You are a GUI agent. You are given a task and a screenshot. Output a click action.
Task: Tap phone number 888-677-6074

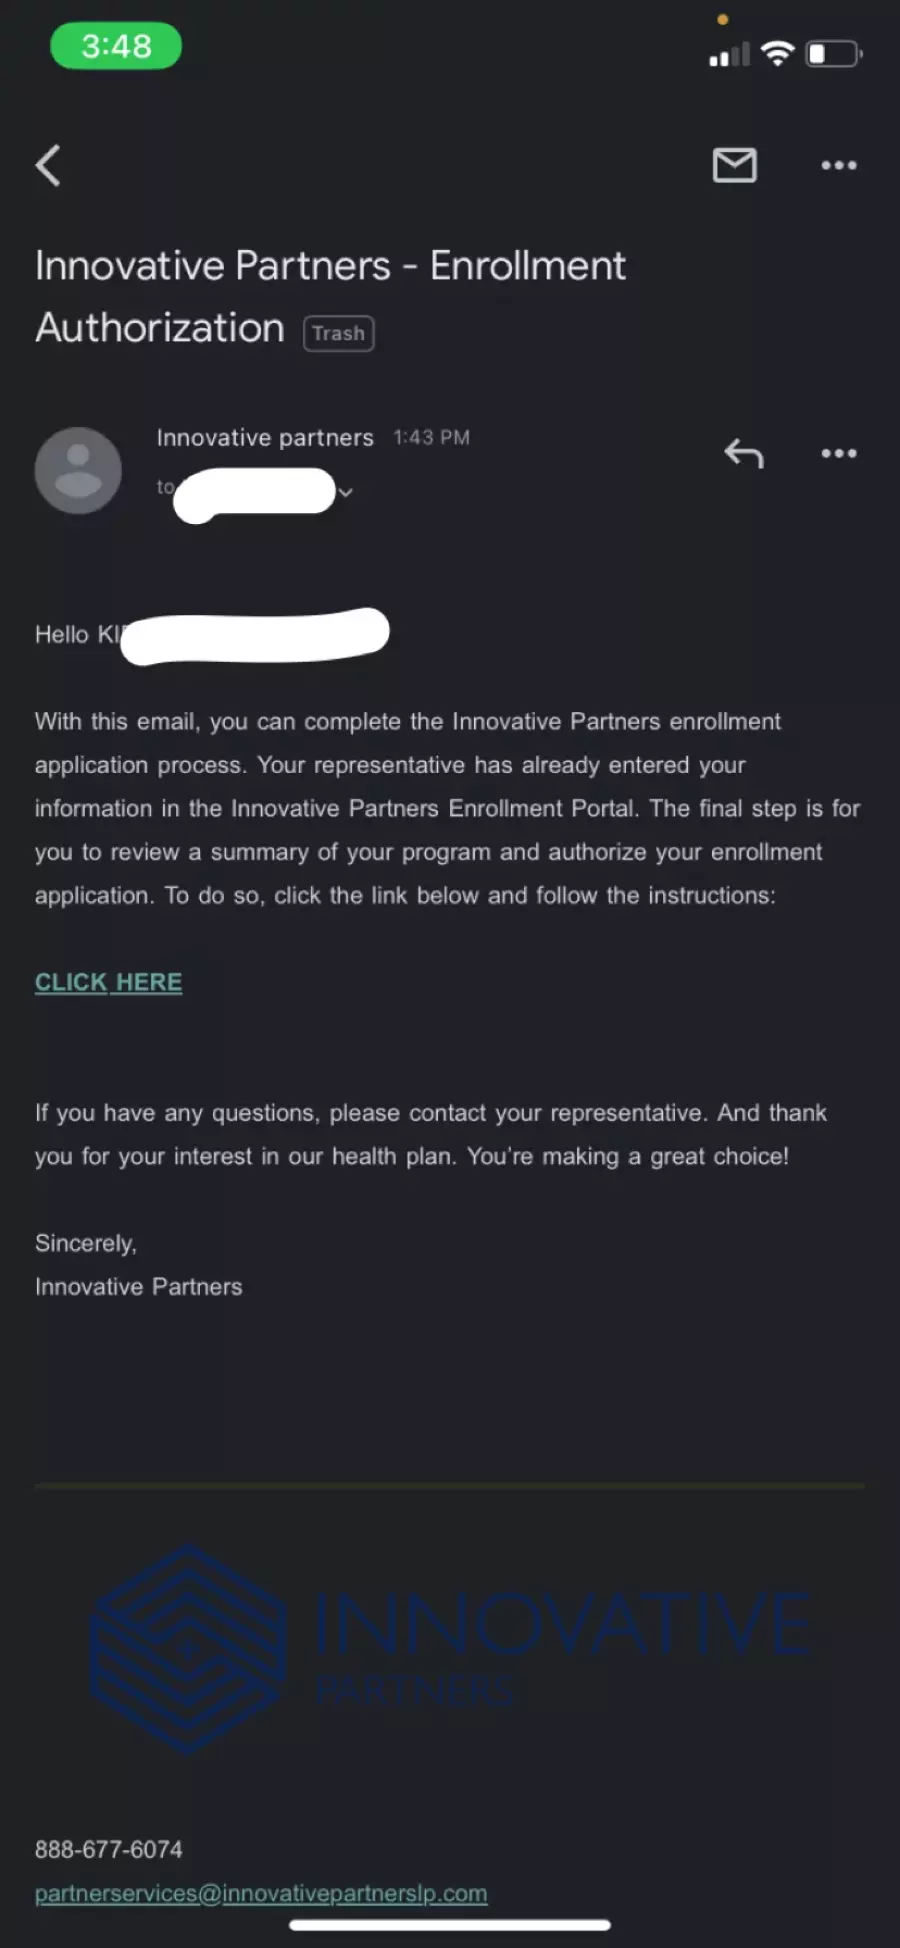[109, 1849]
